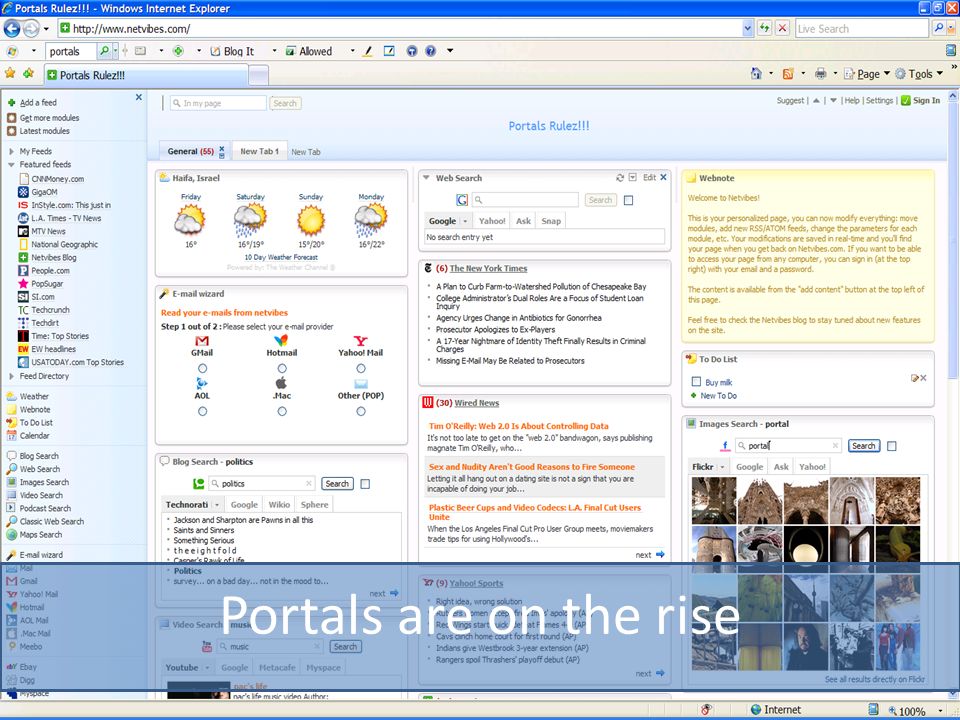
Task: Expand the My Feeds tree
Action: click(11, 151)
